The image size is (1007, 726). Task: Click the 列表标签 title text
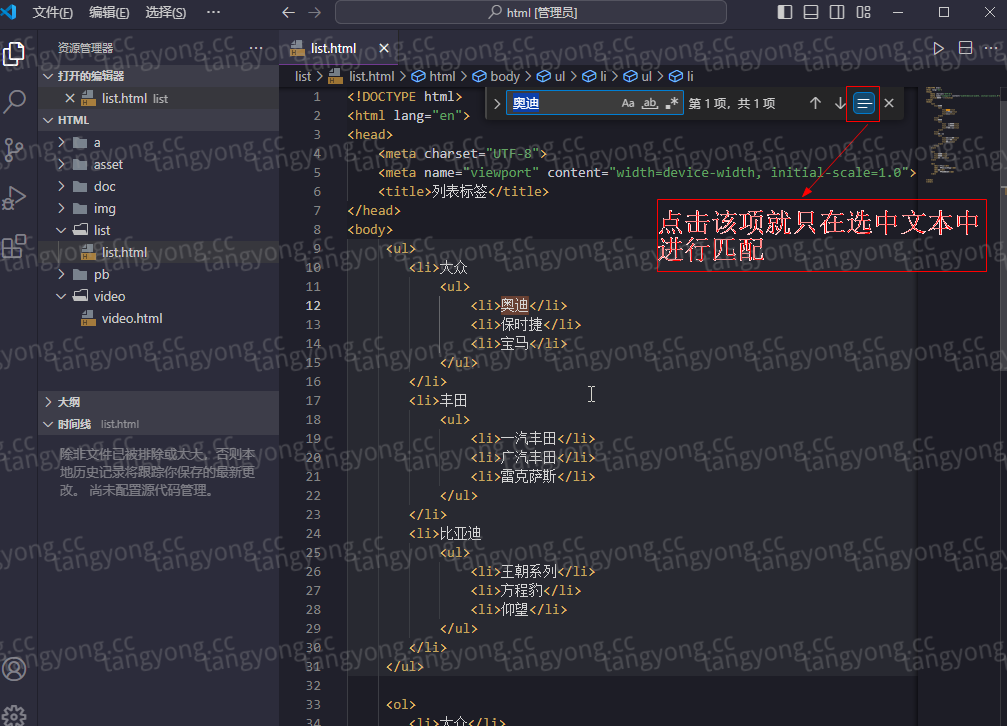click(459, 191)
